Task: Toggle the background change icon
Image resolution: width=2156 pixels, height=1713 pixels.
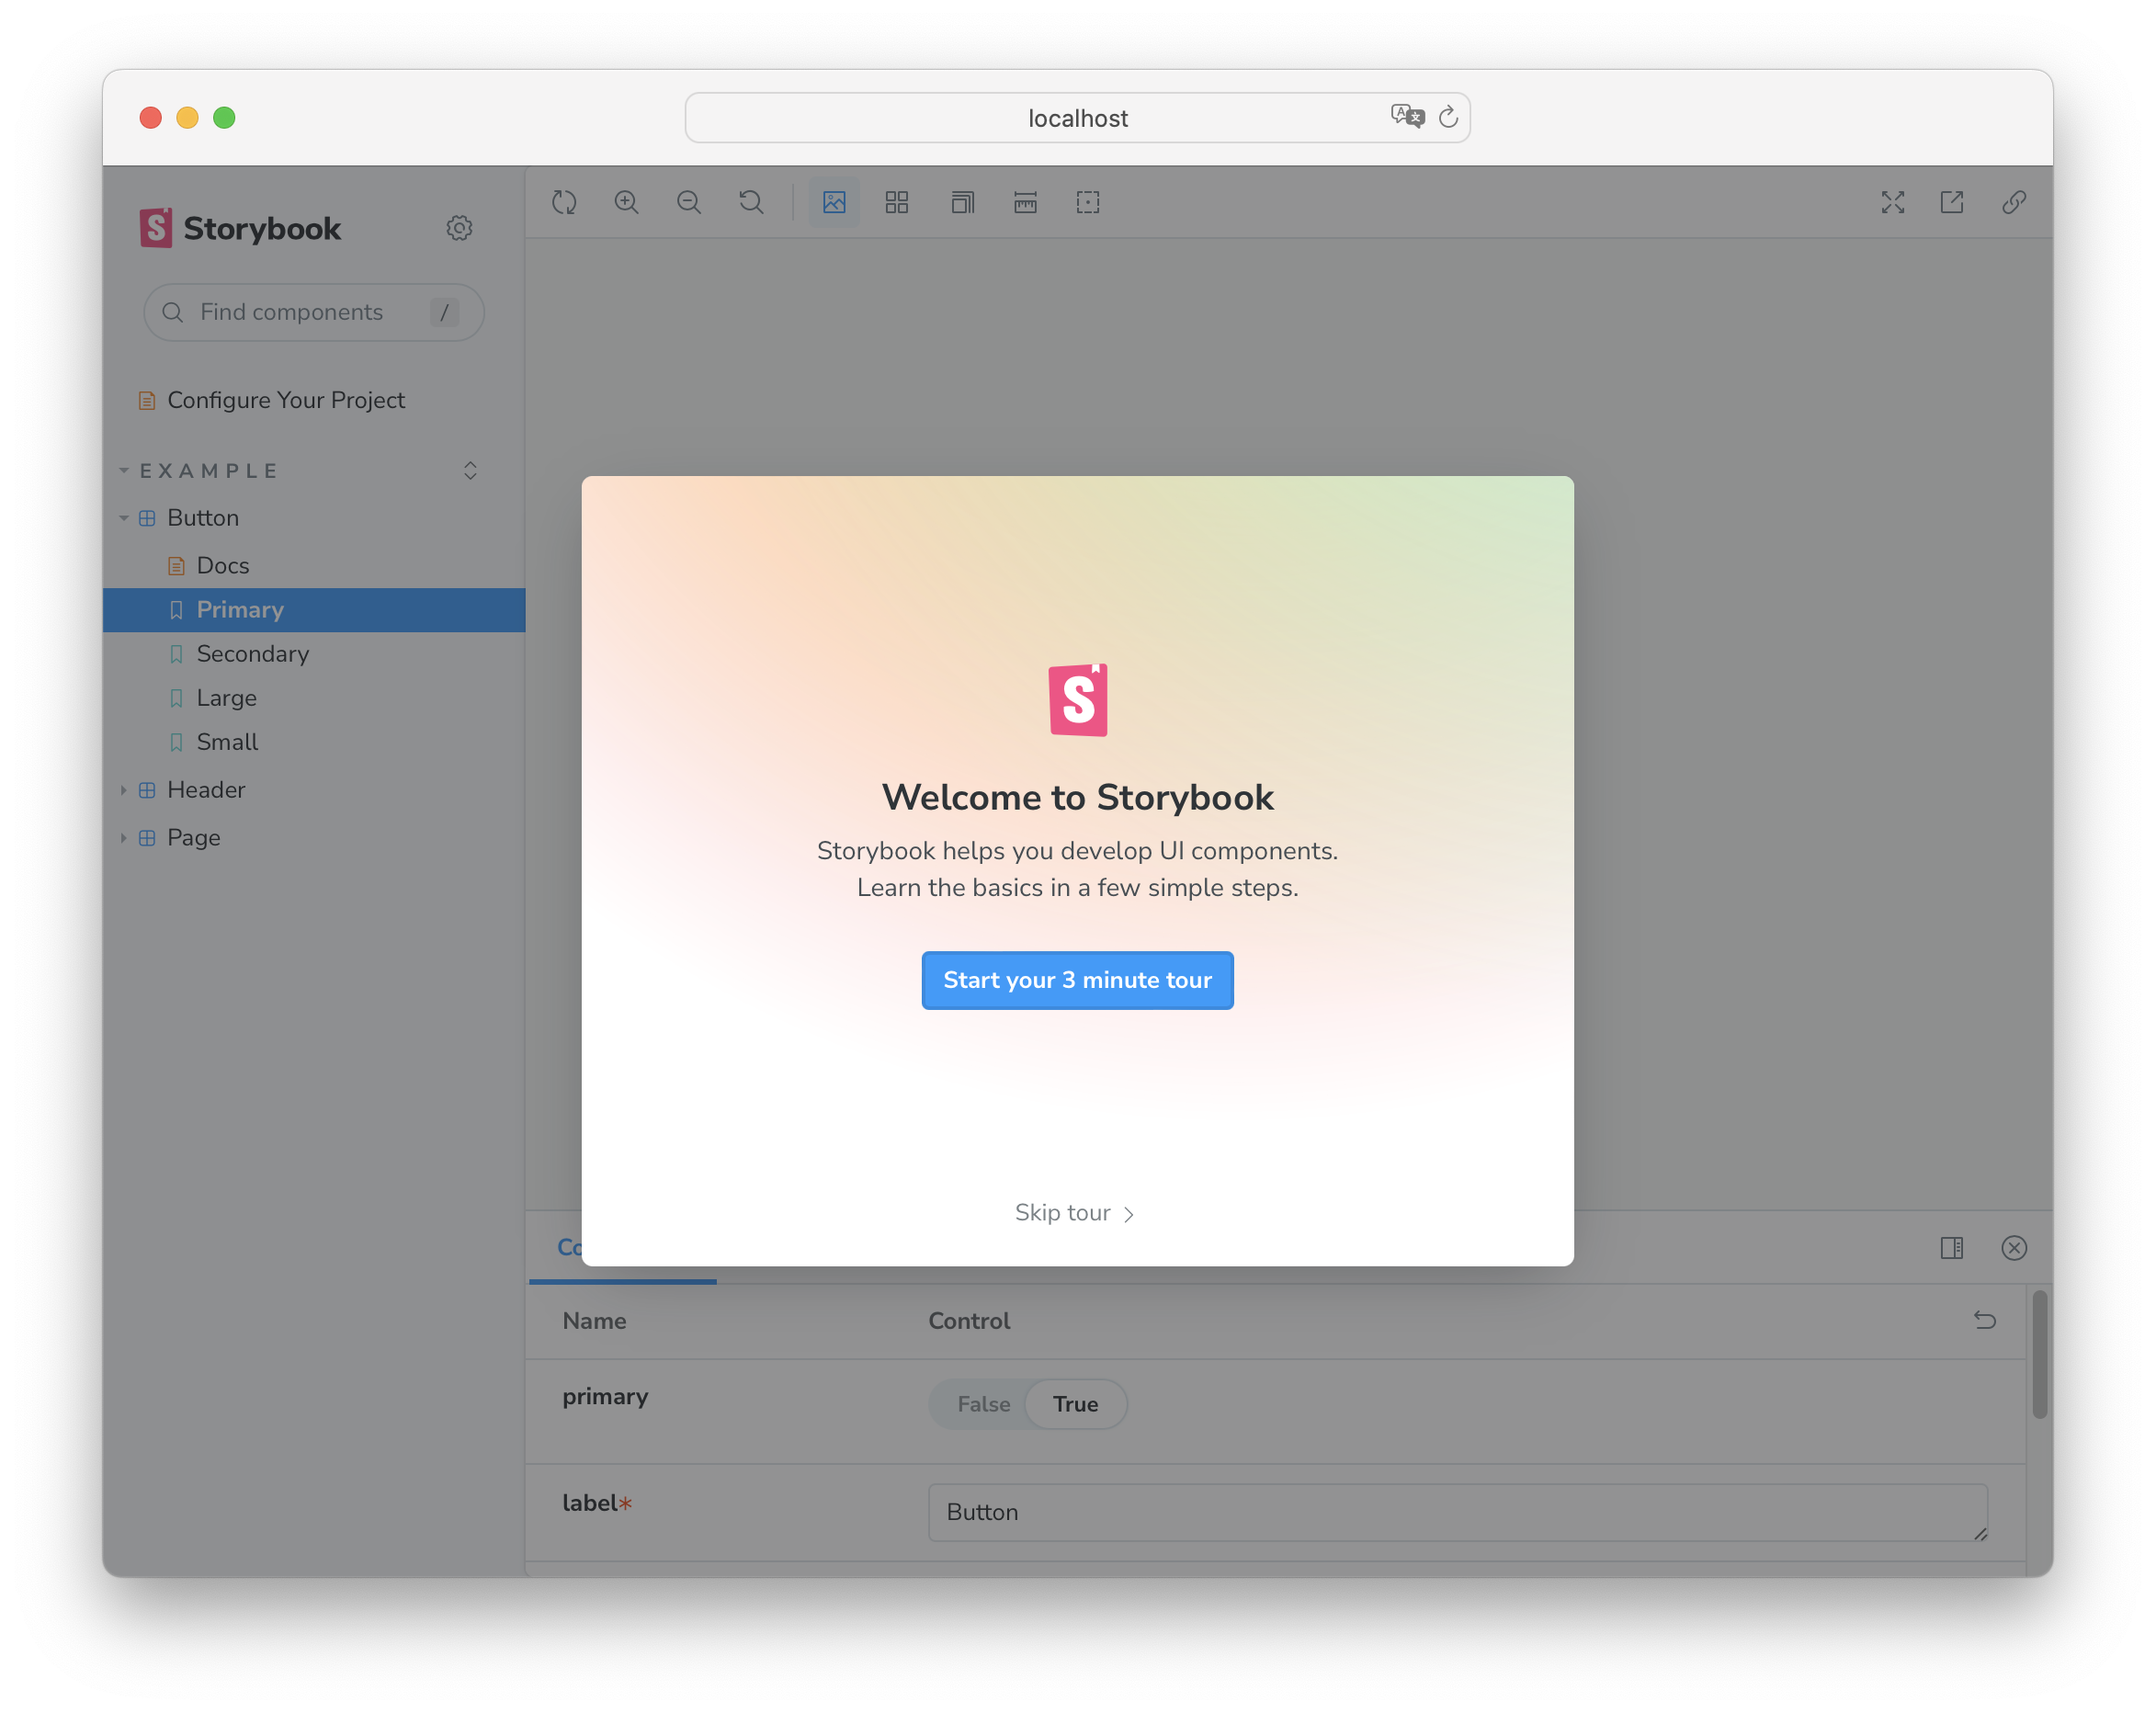Action: coord(834,203)
